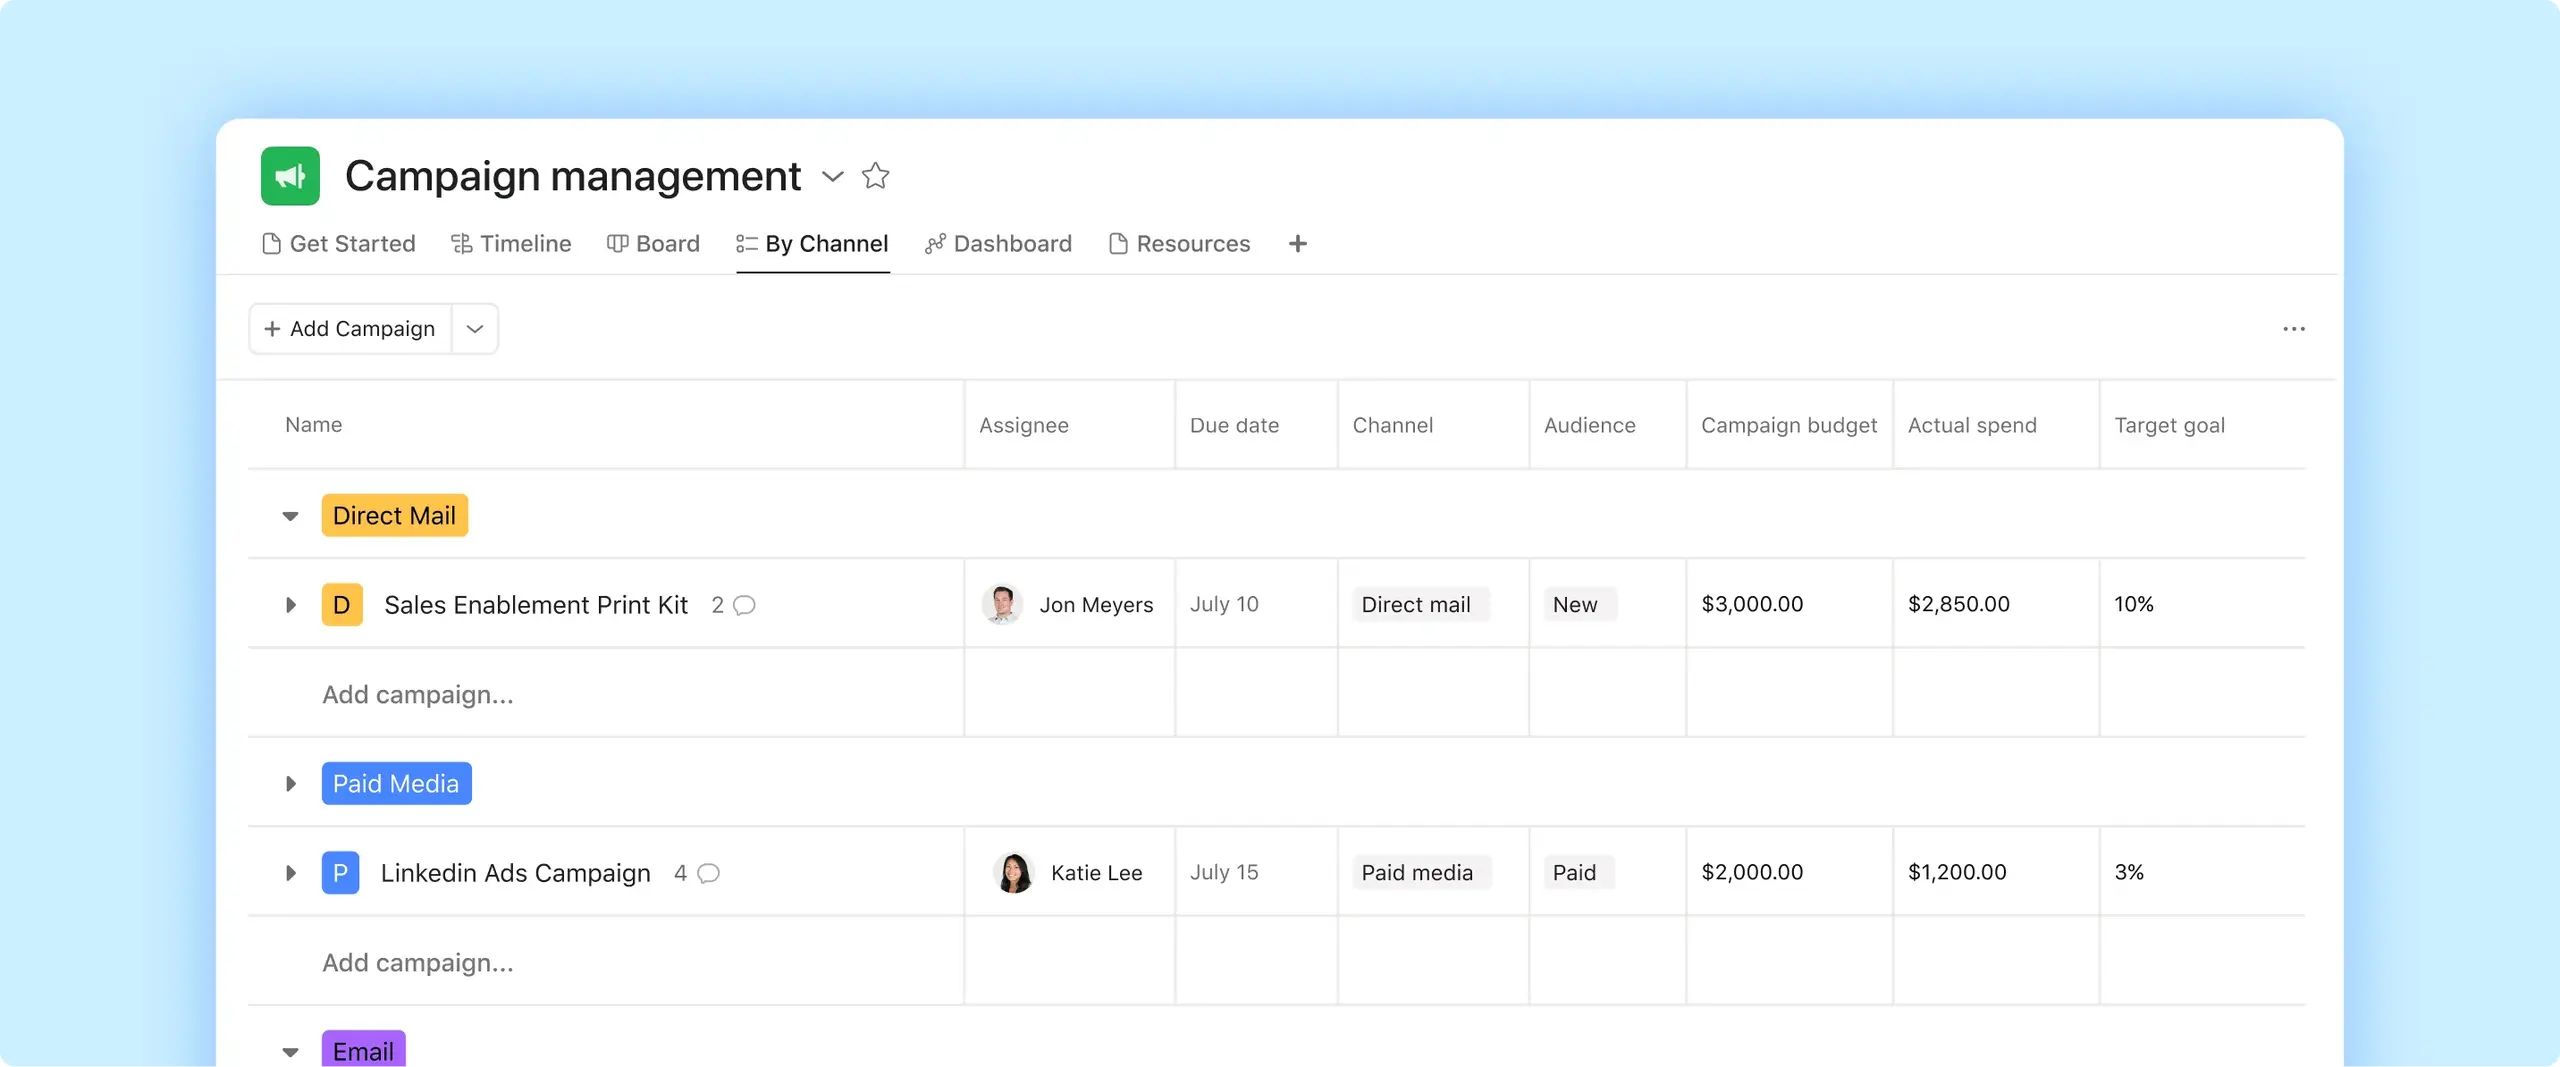Click the Add Campaign button
2560x1067 pixels.
click(x=350, y=329)
